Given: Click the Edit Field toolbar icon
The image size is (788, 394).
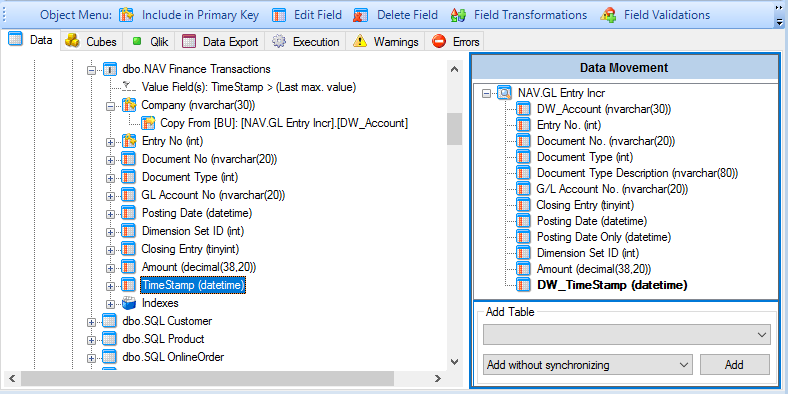Looking at the screenshot, I should coord(279,15).
